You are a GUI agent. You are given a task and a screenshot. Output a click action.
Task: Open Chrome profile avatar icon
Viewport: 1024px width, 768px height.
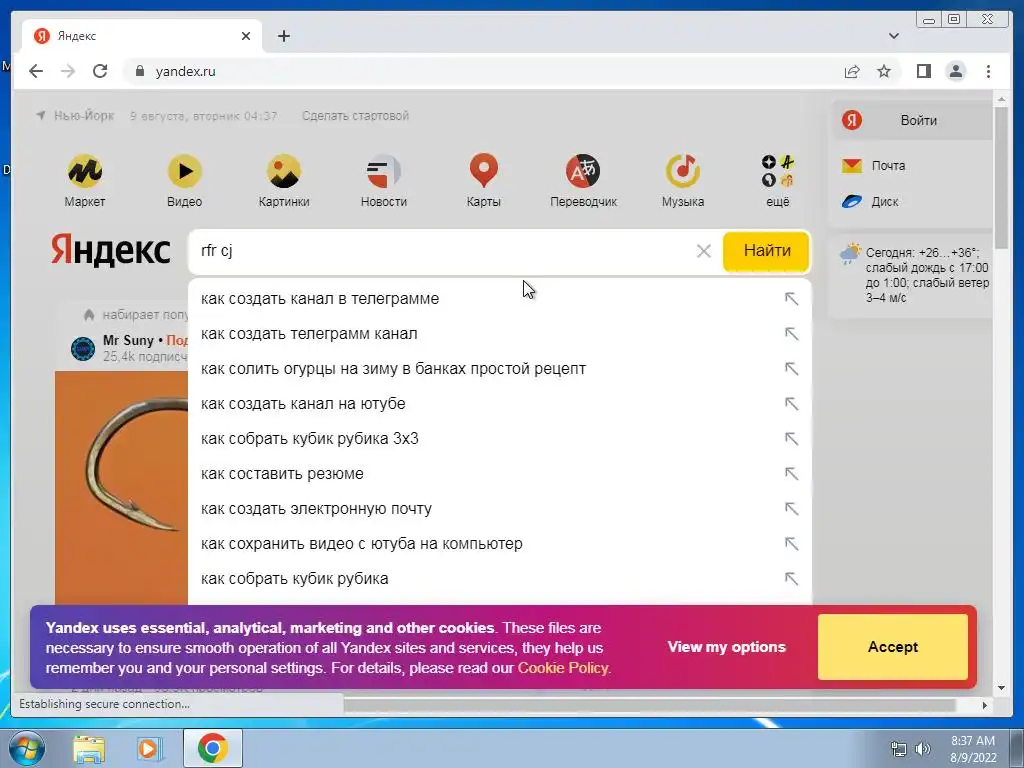coord(955,71)
